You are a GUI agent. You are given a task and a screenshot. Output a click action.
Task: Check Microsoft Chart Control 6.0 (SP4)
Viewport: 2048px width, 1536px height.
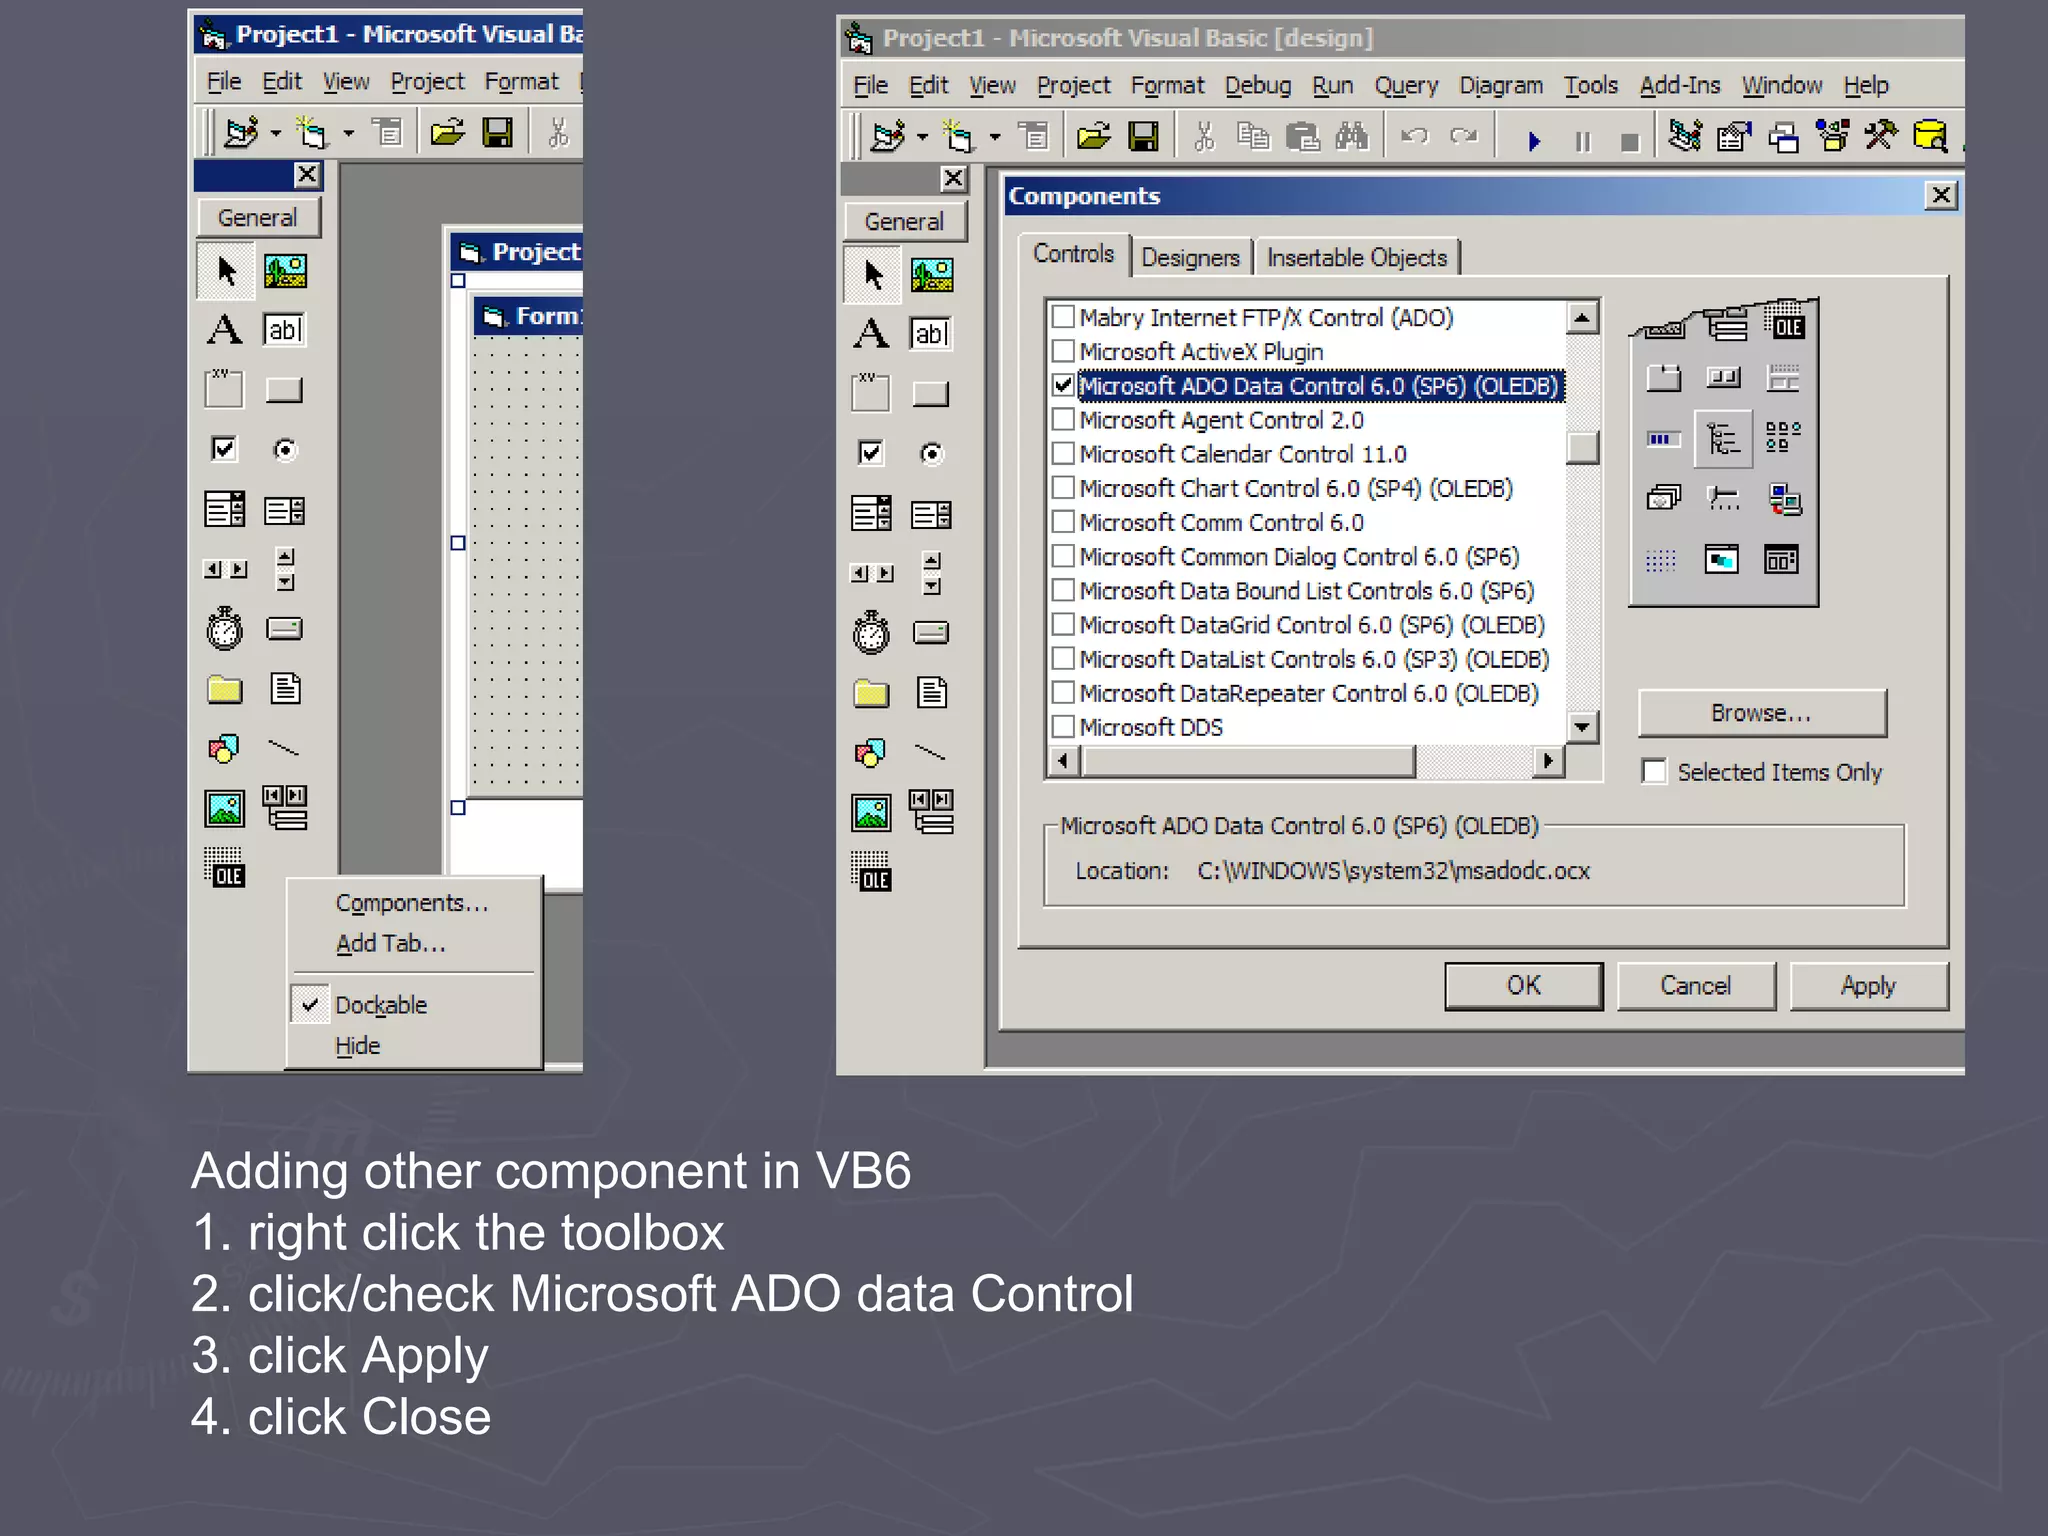point(1063,487)
